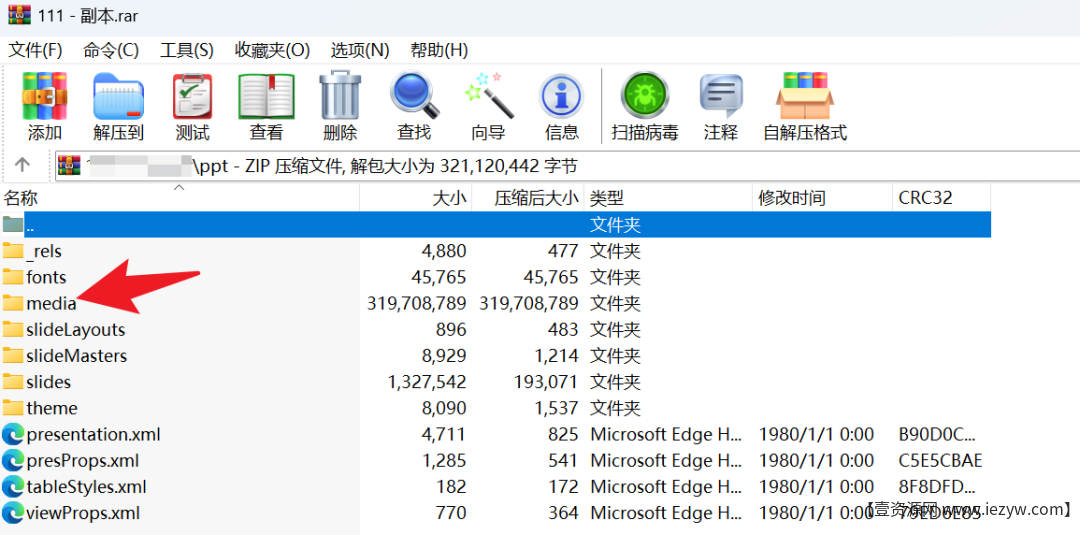Click the WinRAR icon in title bar
The image size is (1080, 535).
[19, 15]
